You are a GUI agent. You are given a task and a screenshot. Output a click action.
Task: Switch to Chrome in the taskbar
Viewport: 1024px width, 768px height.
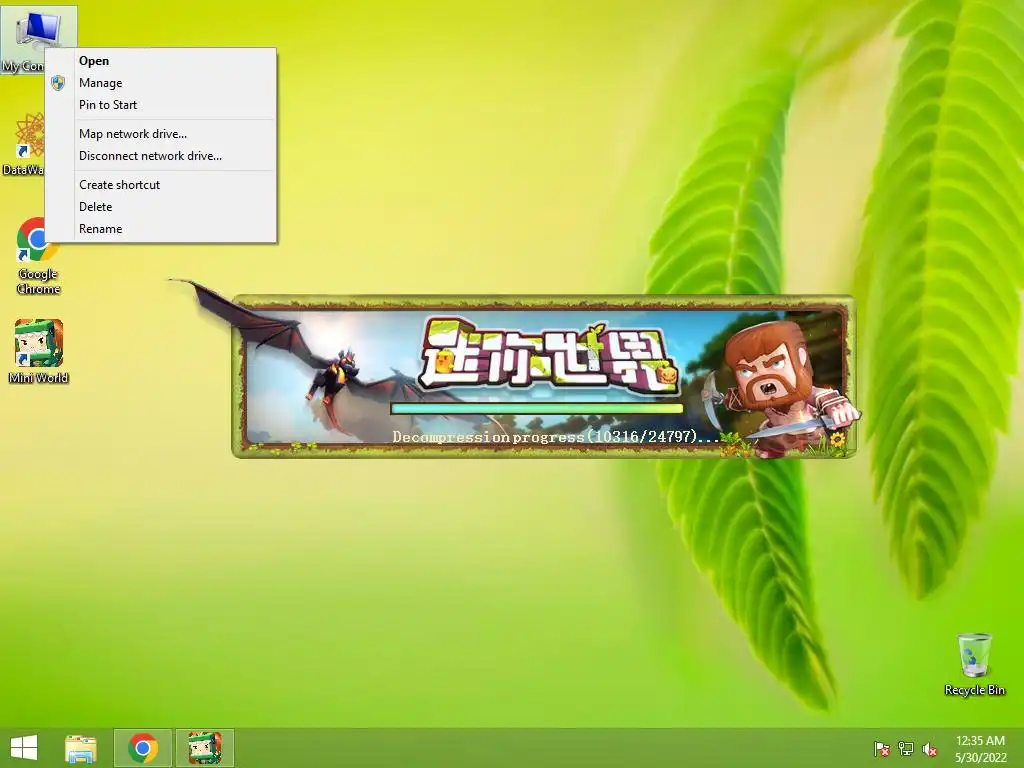point(143,748)
